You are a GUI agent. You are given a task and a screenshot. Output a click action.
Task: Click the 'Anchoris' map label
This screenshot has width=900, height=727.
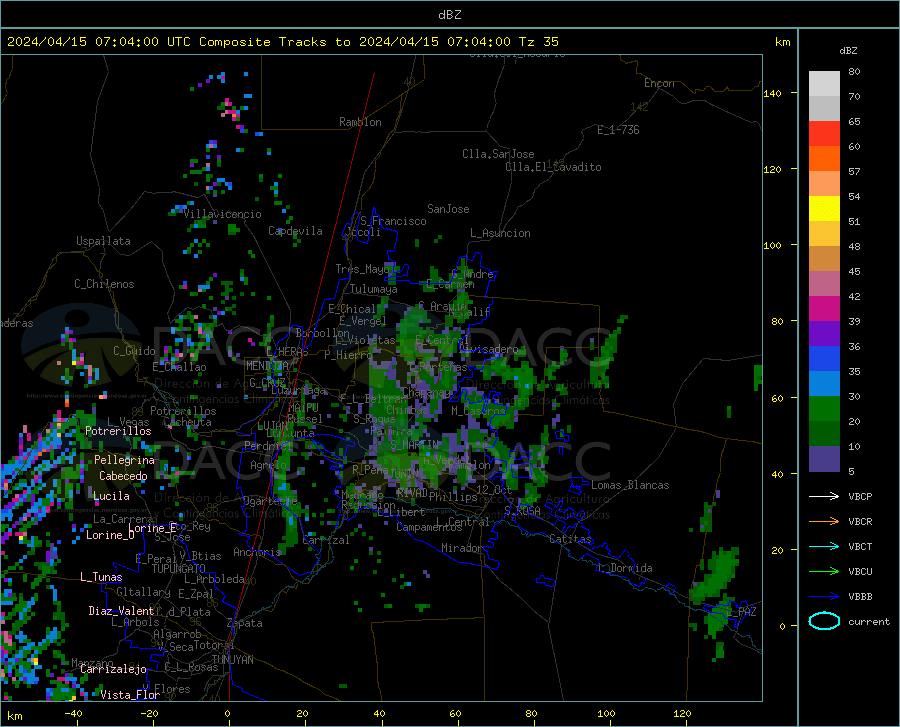point(257,552)
